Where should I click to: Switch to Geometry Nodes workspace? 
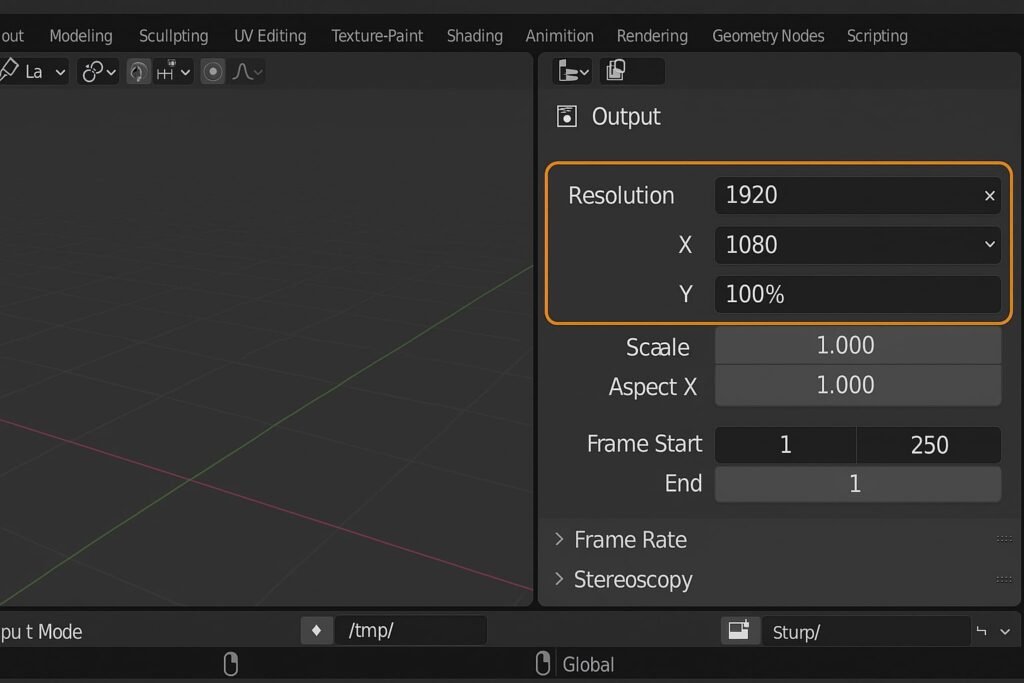tap(768, 36)
